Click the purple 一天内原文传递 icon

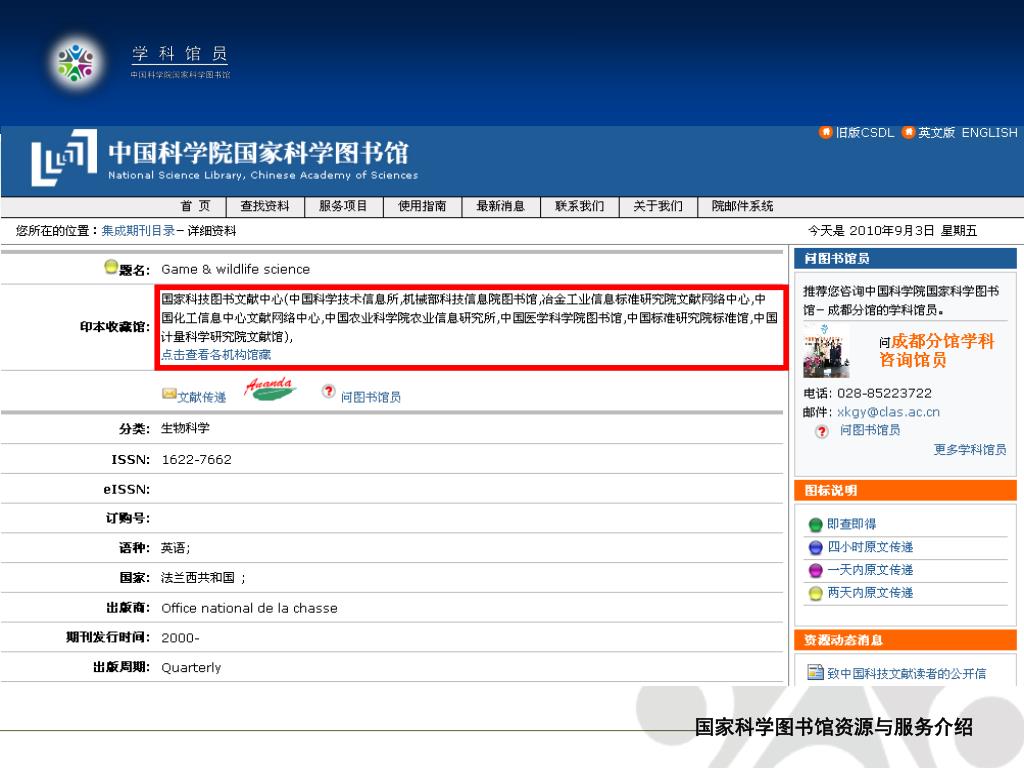pos(815,570)
